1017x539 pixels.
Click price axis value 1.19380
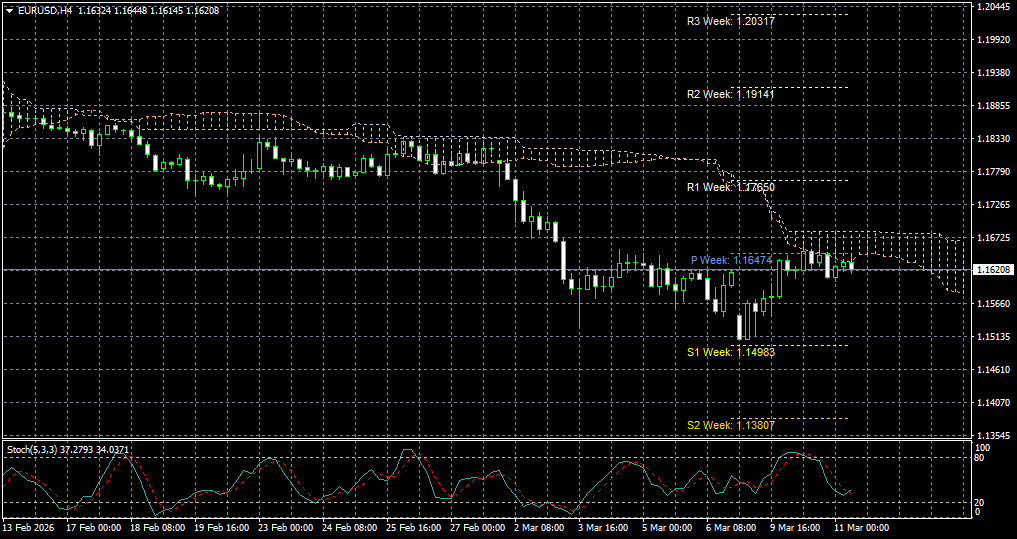[993, 73]
